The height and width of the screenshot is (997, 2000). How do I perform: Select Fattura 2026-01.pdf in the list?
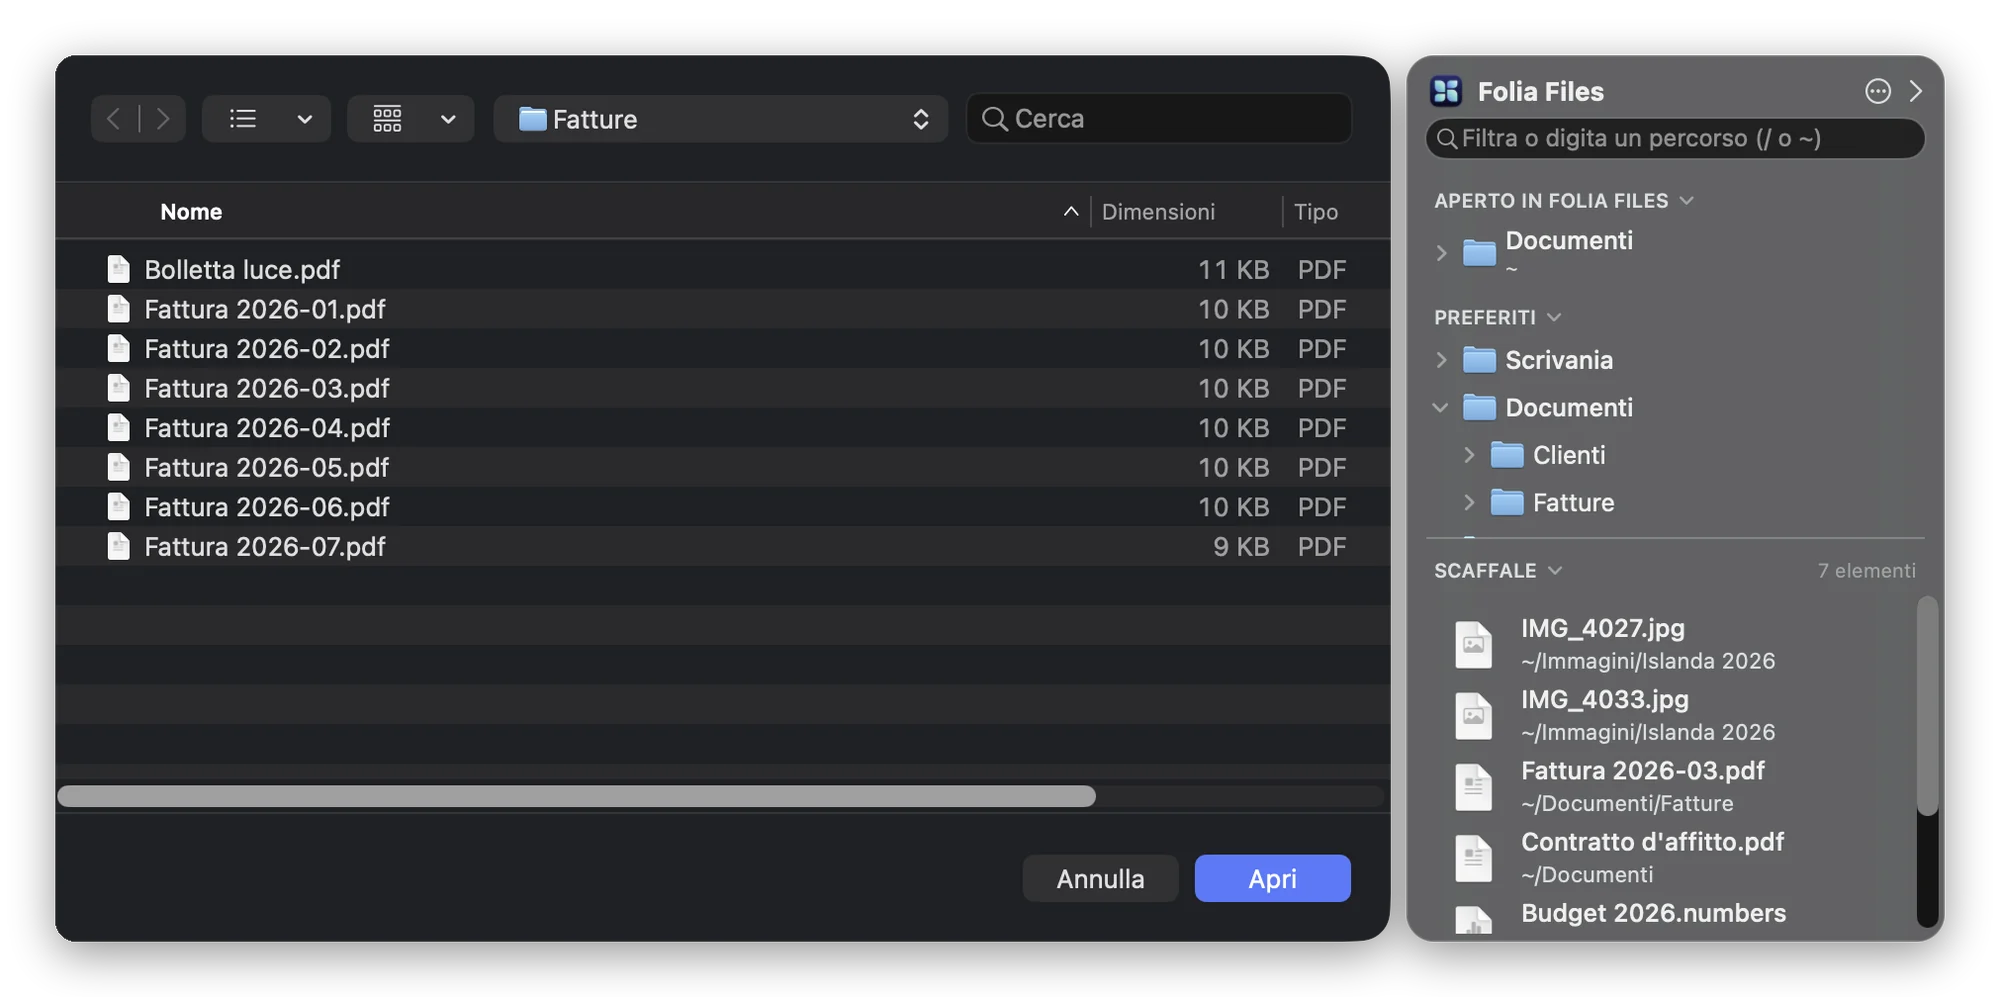pyautogui.click(x=723, y=309)
